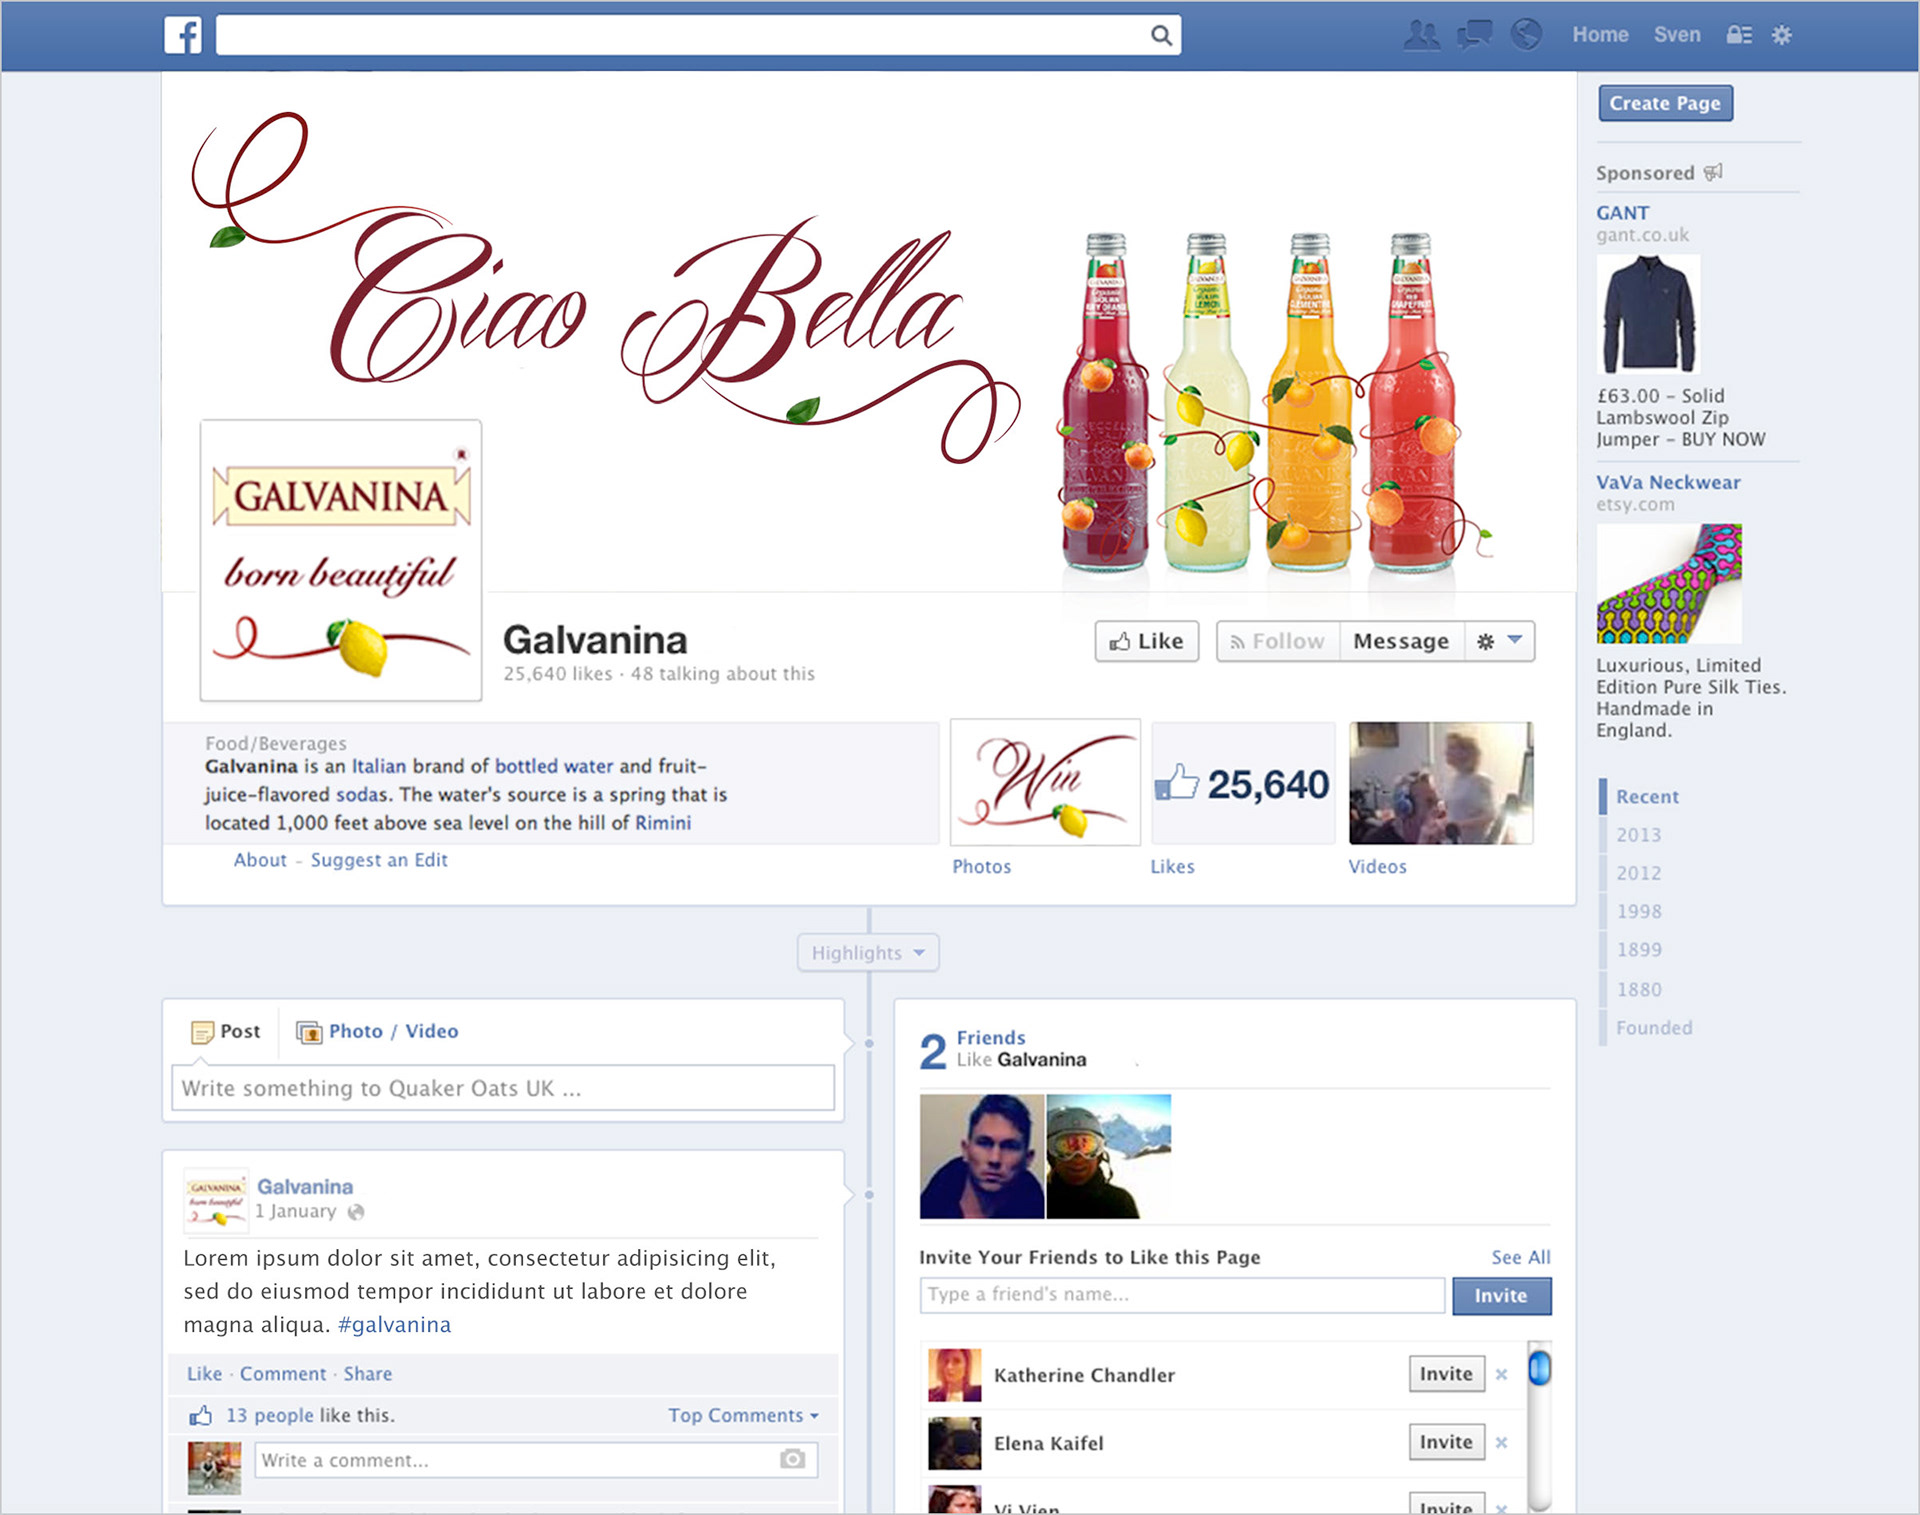Toggle Follow for Galvanina page

click(x=1277, y=641)
